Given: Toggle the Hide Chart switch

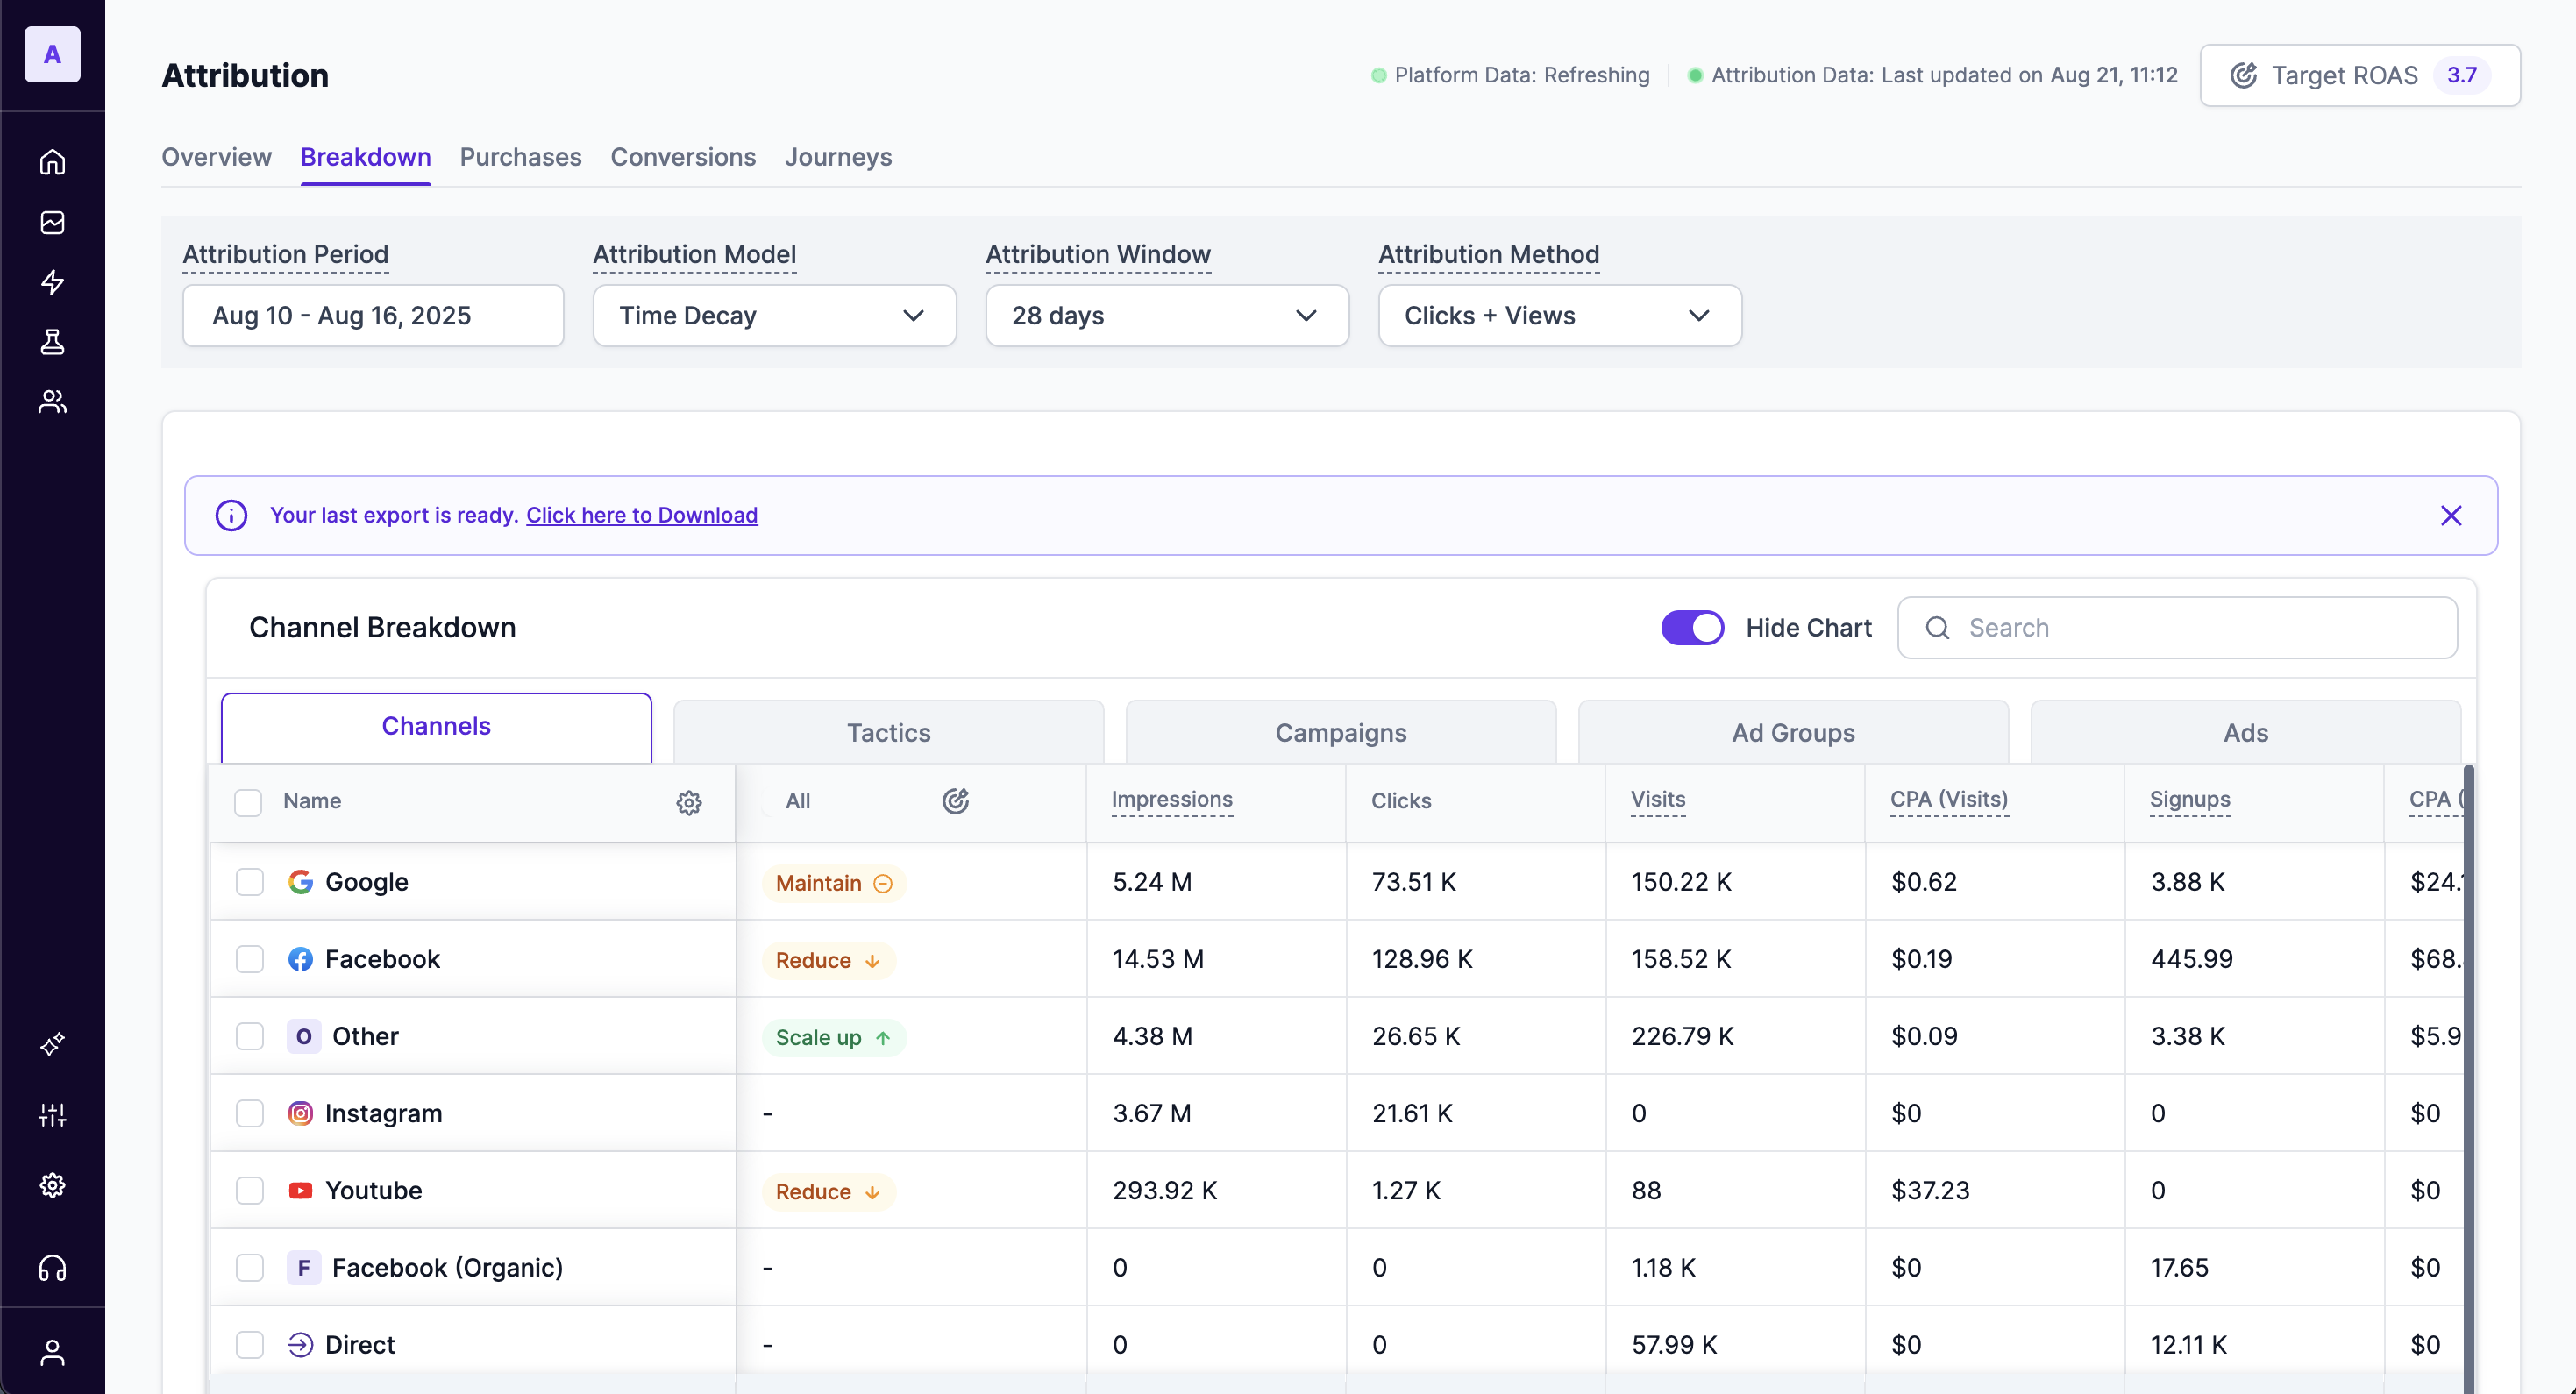Looking at the screenshot, I should (x=1692, y=628).
